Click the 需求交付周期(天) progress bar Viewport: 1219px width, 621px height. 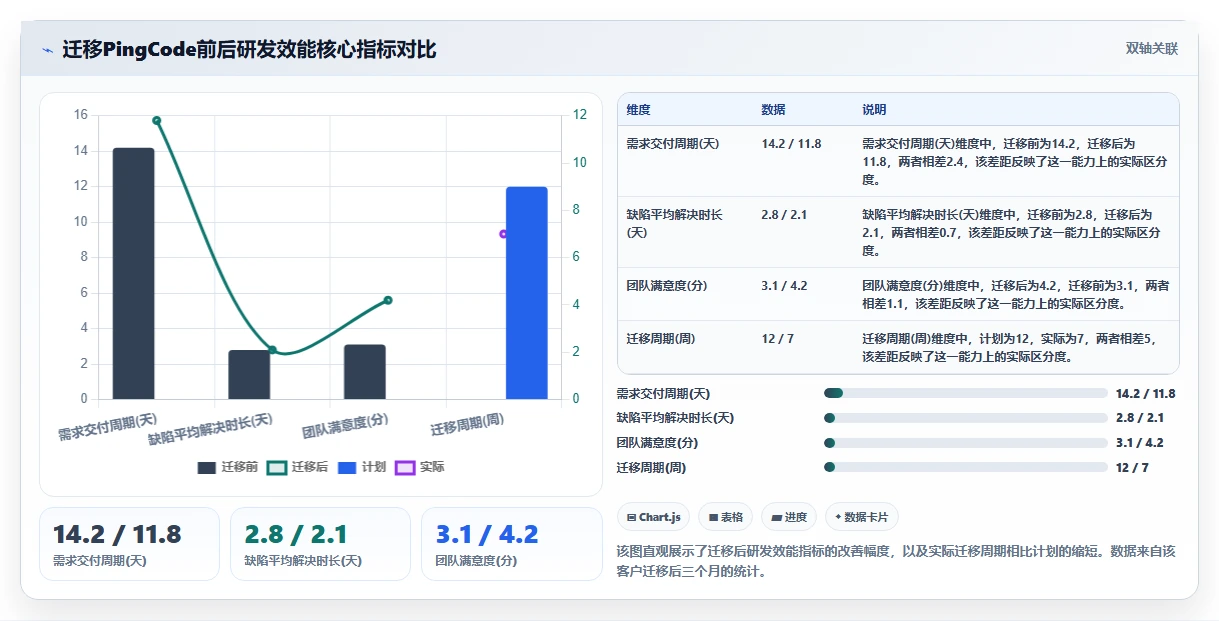coord(966,393)
